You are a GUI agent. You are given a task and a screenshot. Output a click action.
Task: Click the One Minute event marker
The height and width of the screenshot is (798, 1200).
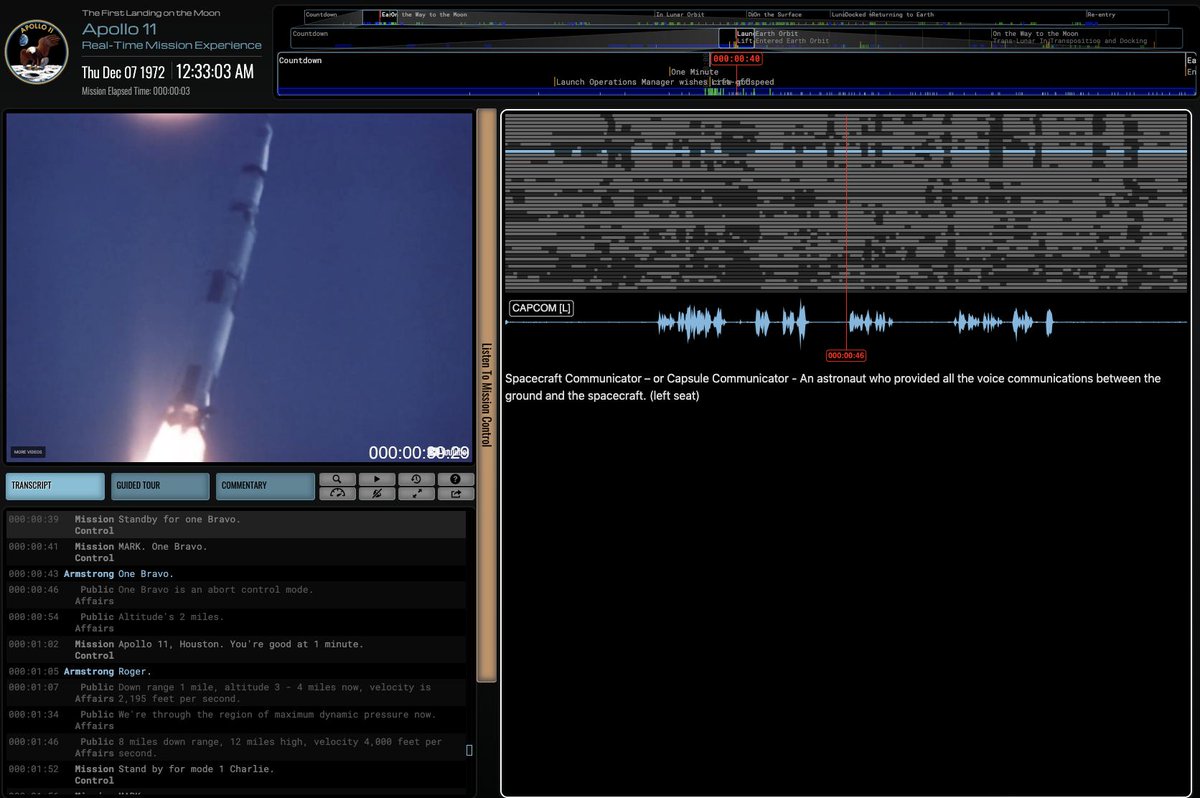click(693, 72)
